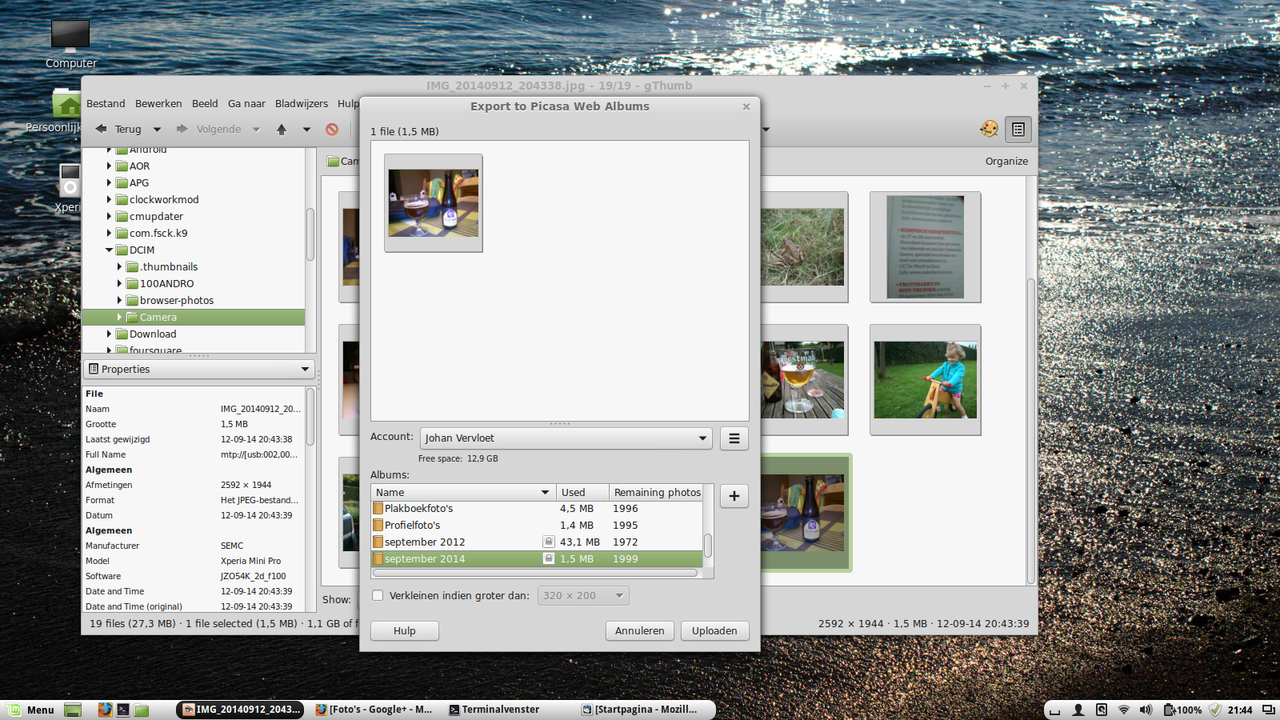Close the Export to Picasa dialog
Image resolution: width=1280 pixels, height=720 pixels.
[x=746, y=106]
